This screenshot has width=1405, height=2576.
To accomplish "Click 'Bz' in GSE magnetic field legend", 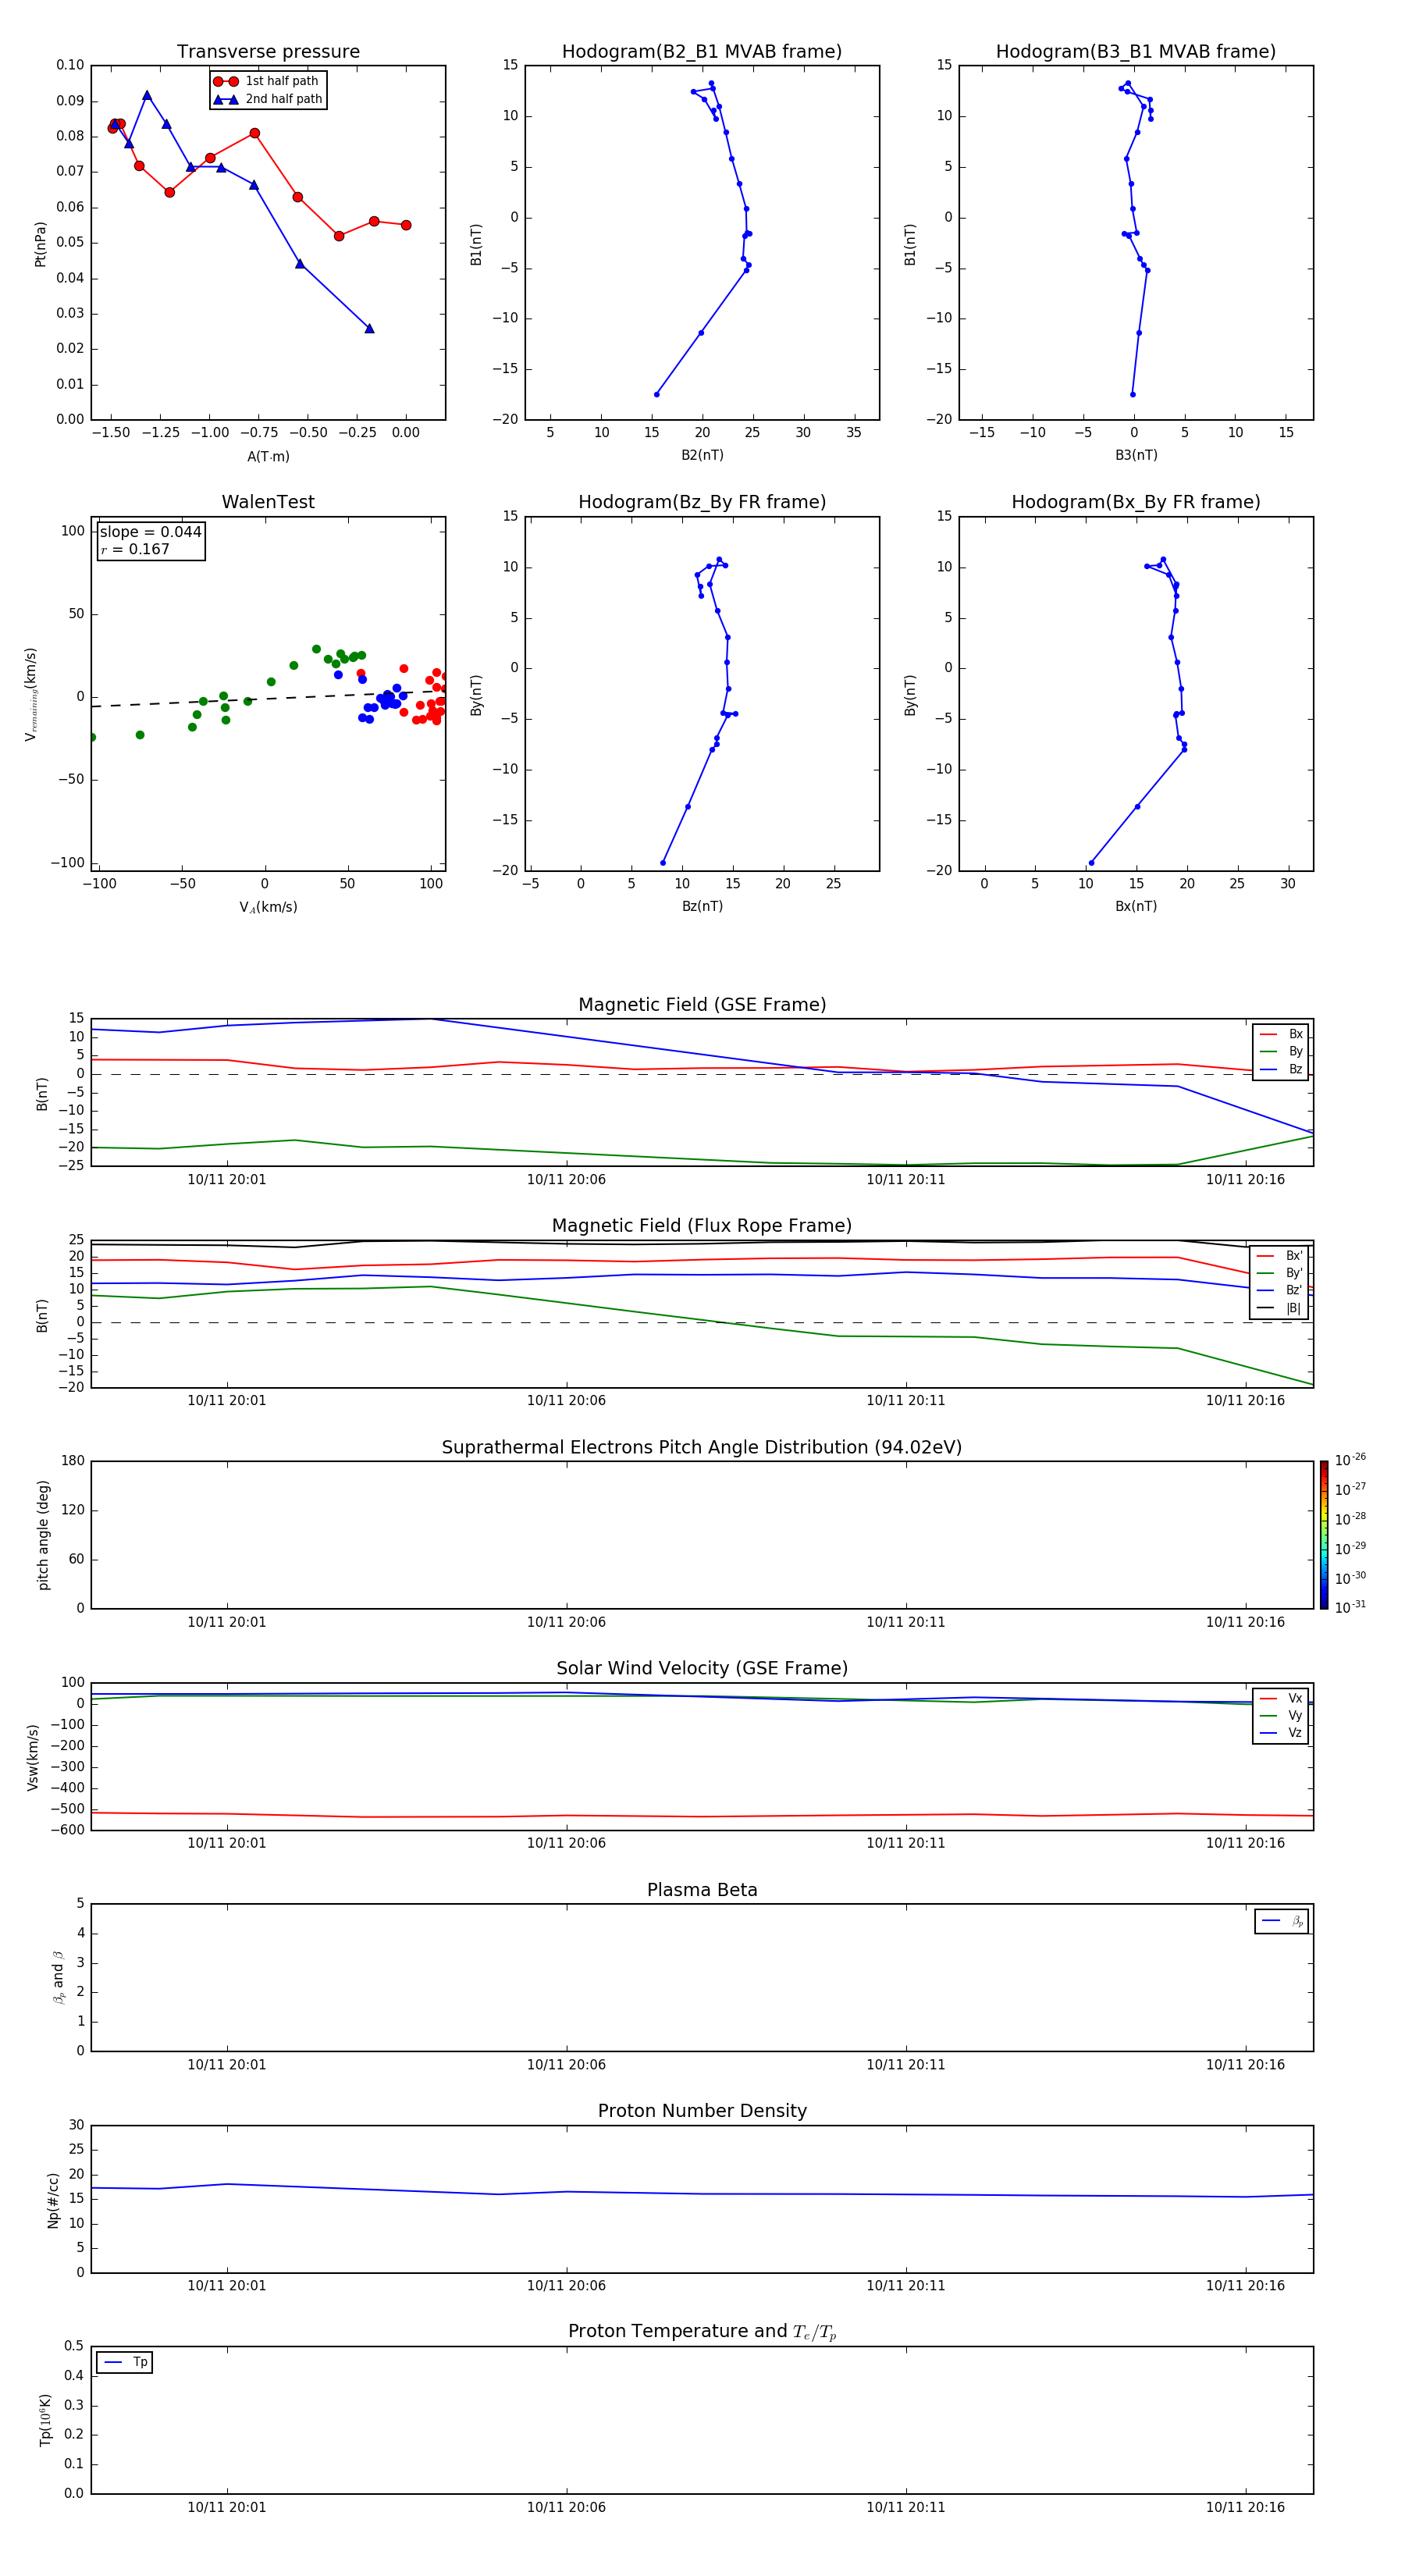I will click(1295, 1069).
